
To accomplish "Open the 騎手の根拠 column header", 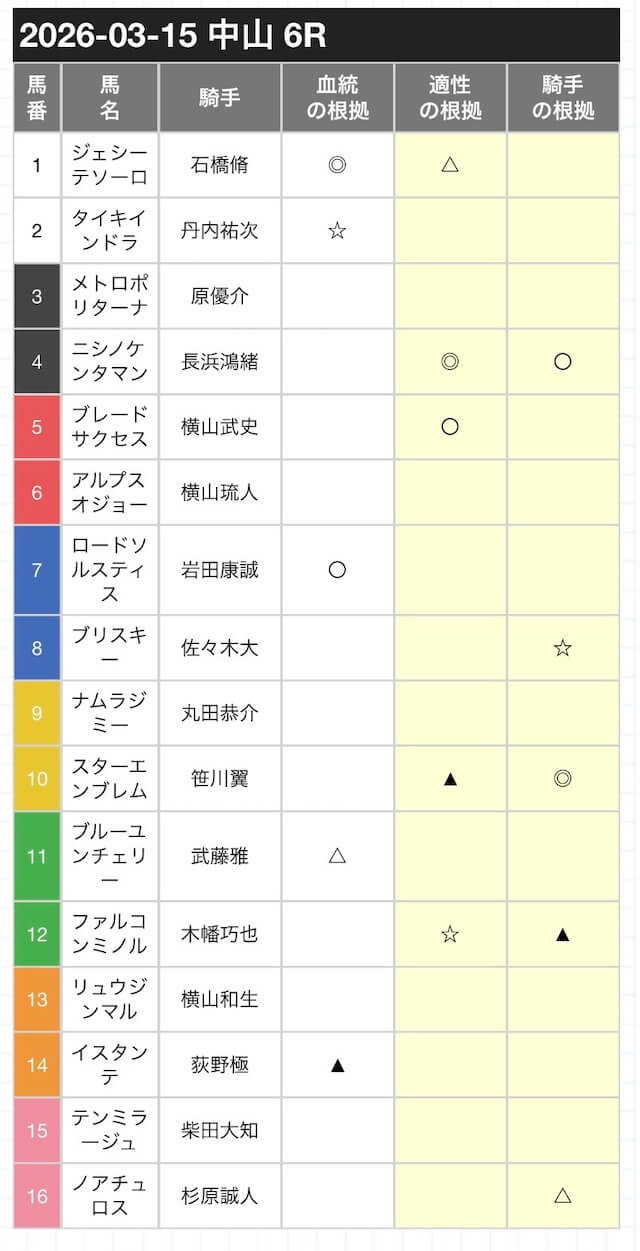I will 563,98.
